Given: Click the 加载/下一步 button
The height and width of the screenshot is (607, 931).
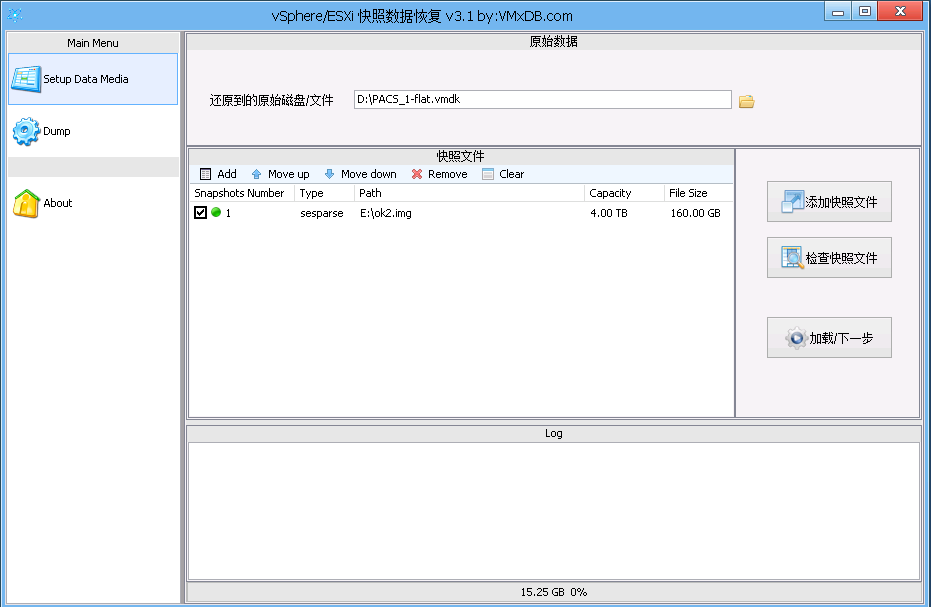Looking at the screenshot, I should coord(829,338).
